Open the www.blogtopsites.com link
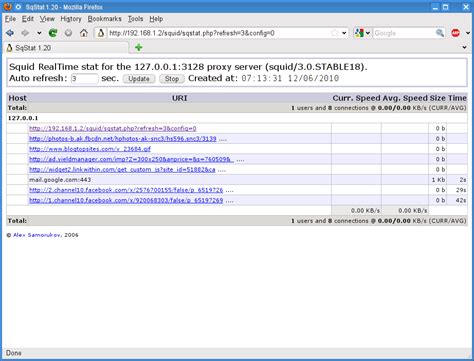The width and height of the screenshot is (474, 361). 90,149
